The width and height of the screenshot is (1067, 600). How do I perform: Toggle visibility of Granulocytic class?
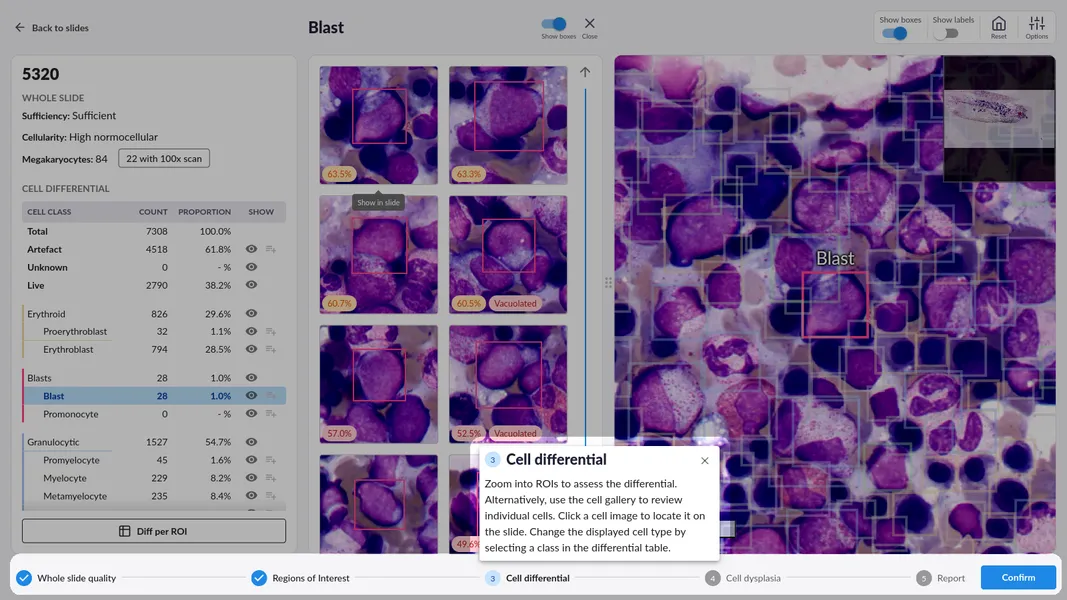tap(252, 442)
